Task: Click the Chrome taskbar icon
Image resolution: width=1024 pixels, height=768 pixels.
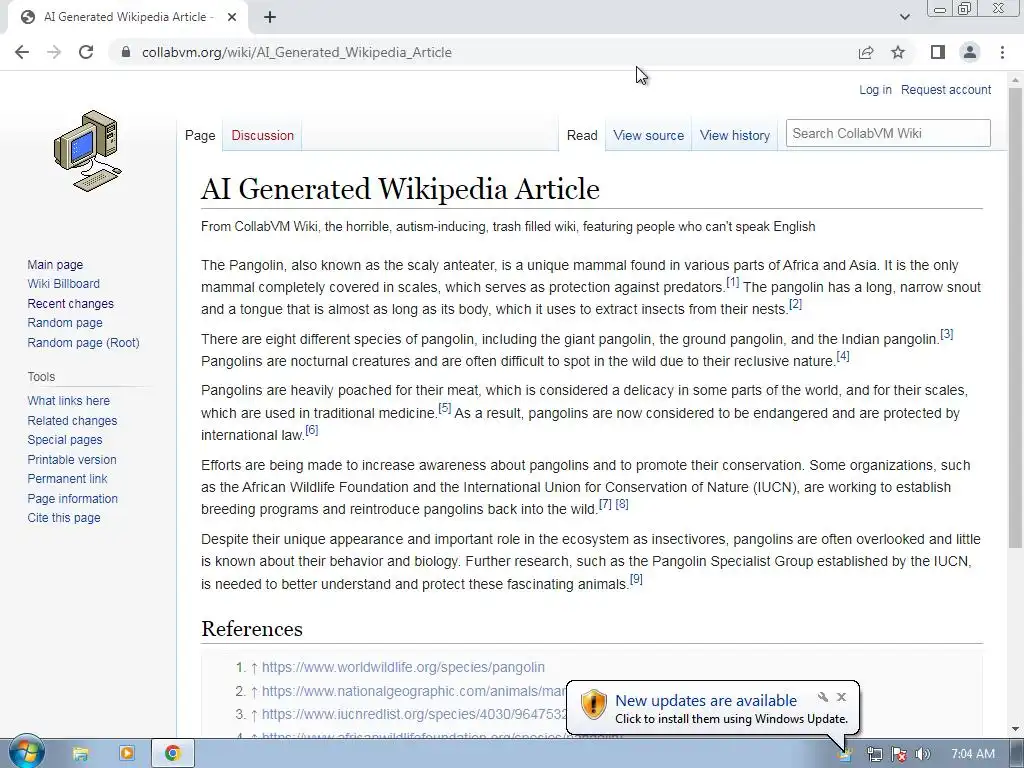Action: [173, 754]
